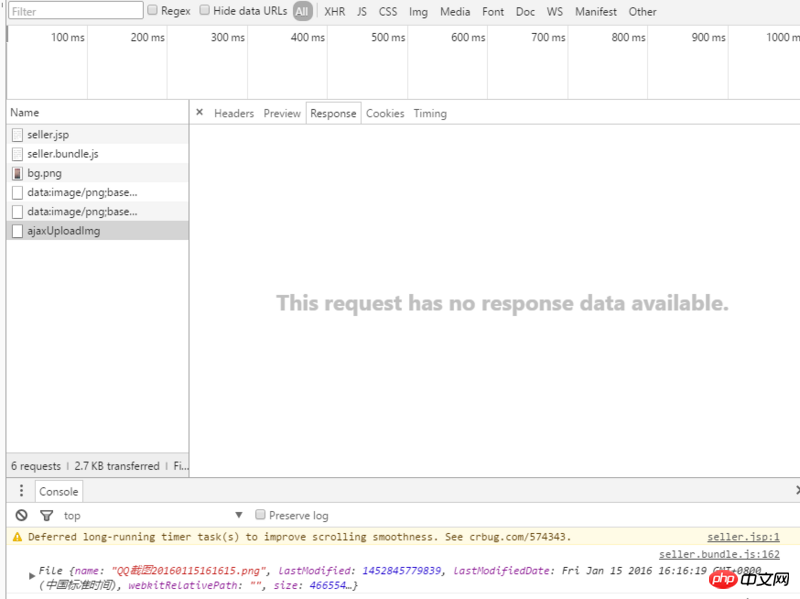Image resolution: width=800 pixels, height=599 pixels.
Task: Close the request details panel
Action: tap(199, 113)
